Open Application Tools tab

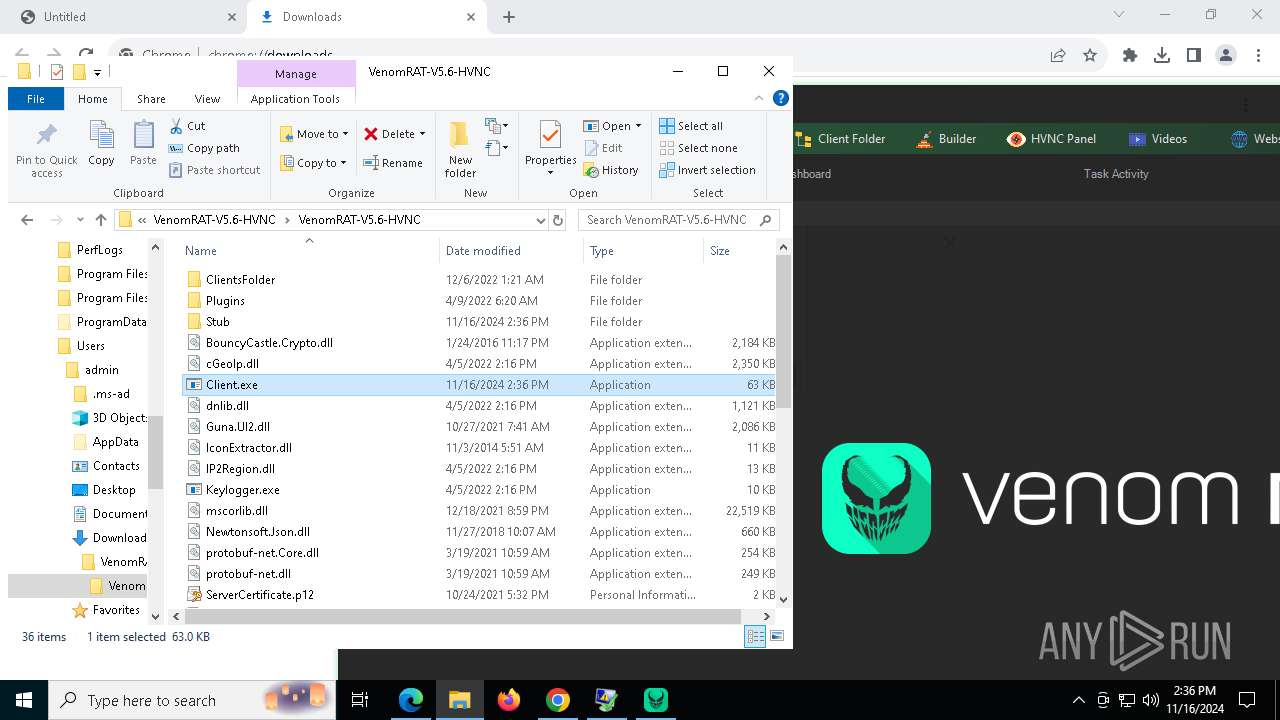pos(295,99)
